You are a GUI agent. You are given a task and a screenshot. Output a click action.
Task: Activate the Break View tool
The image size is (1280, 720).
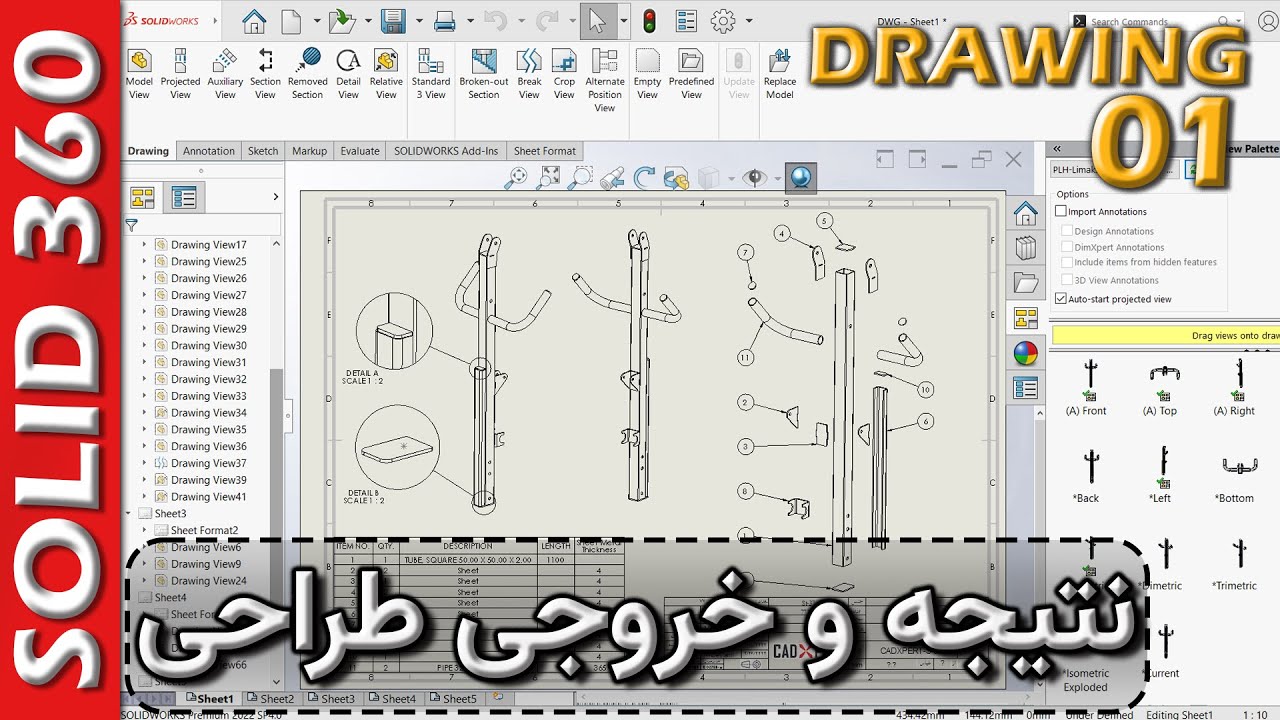529,75
